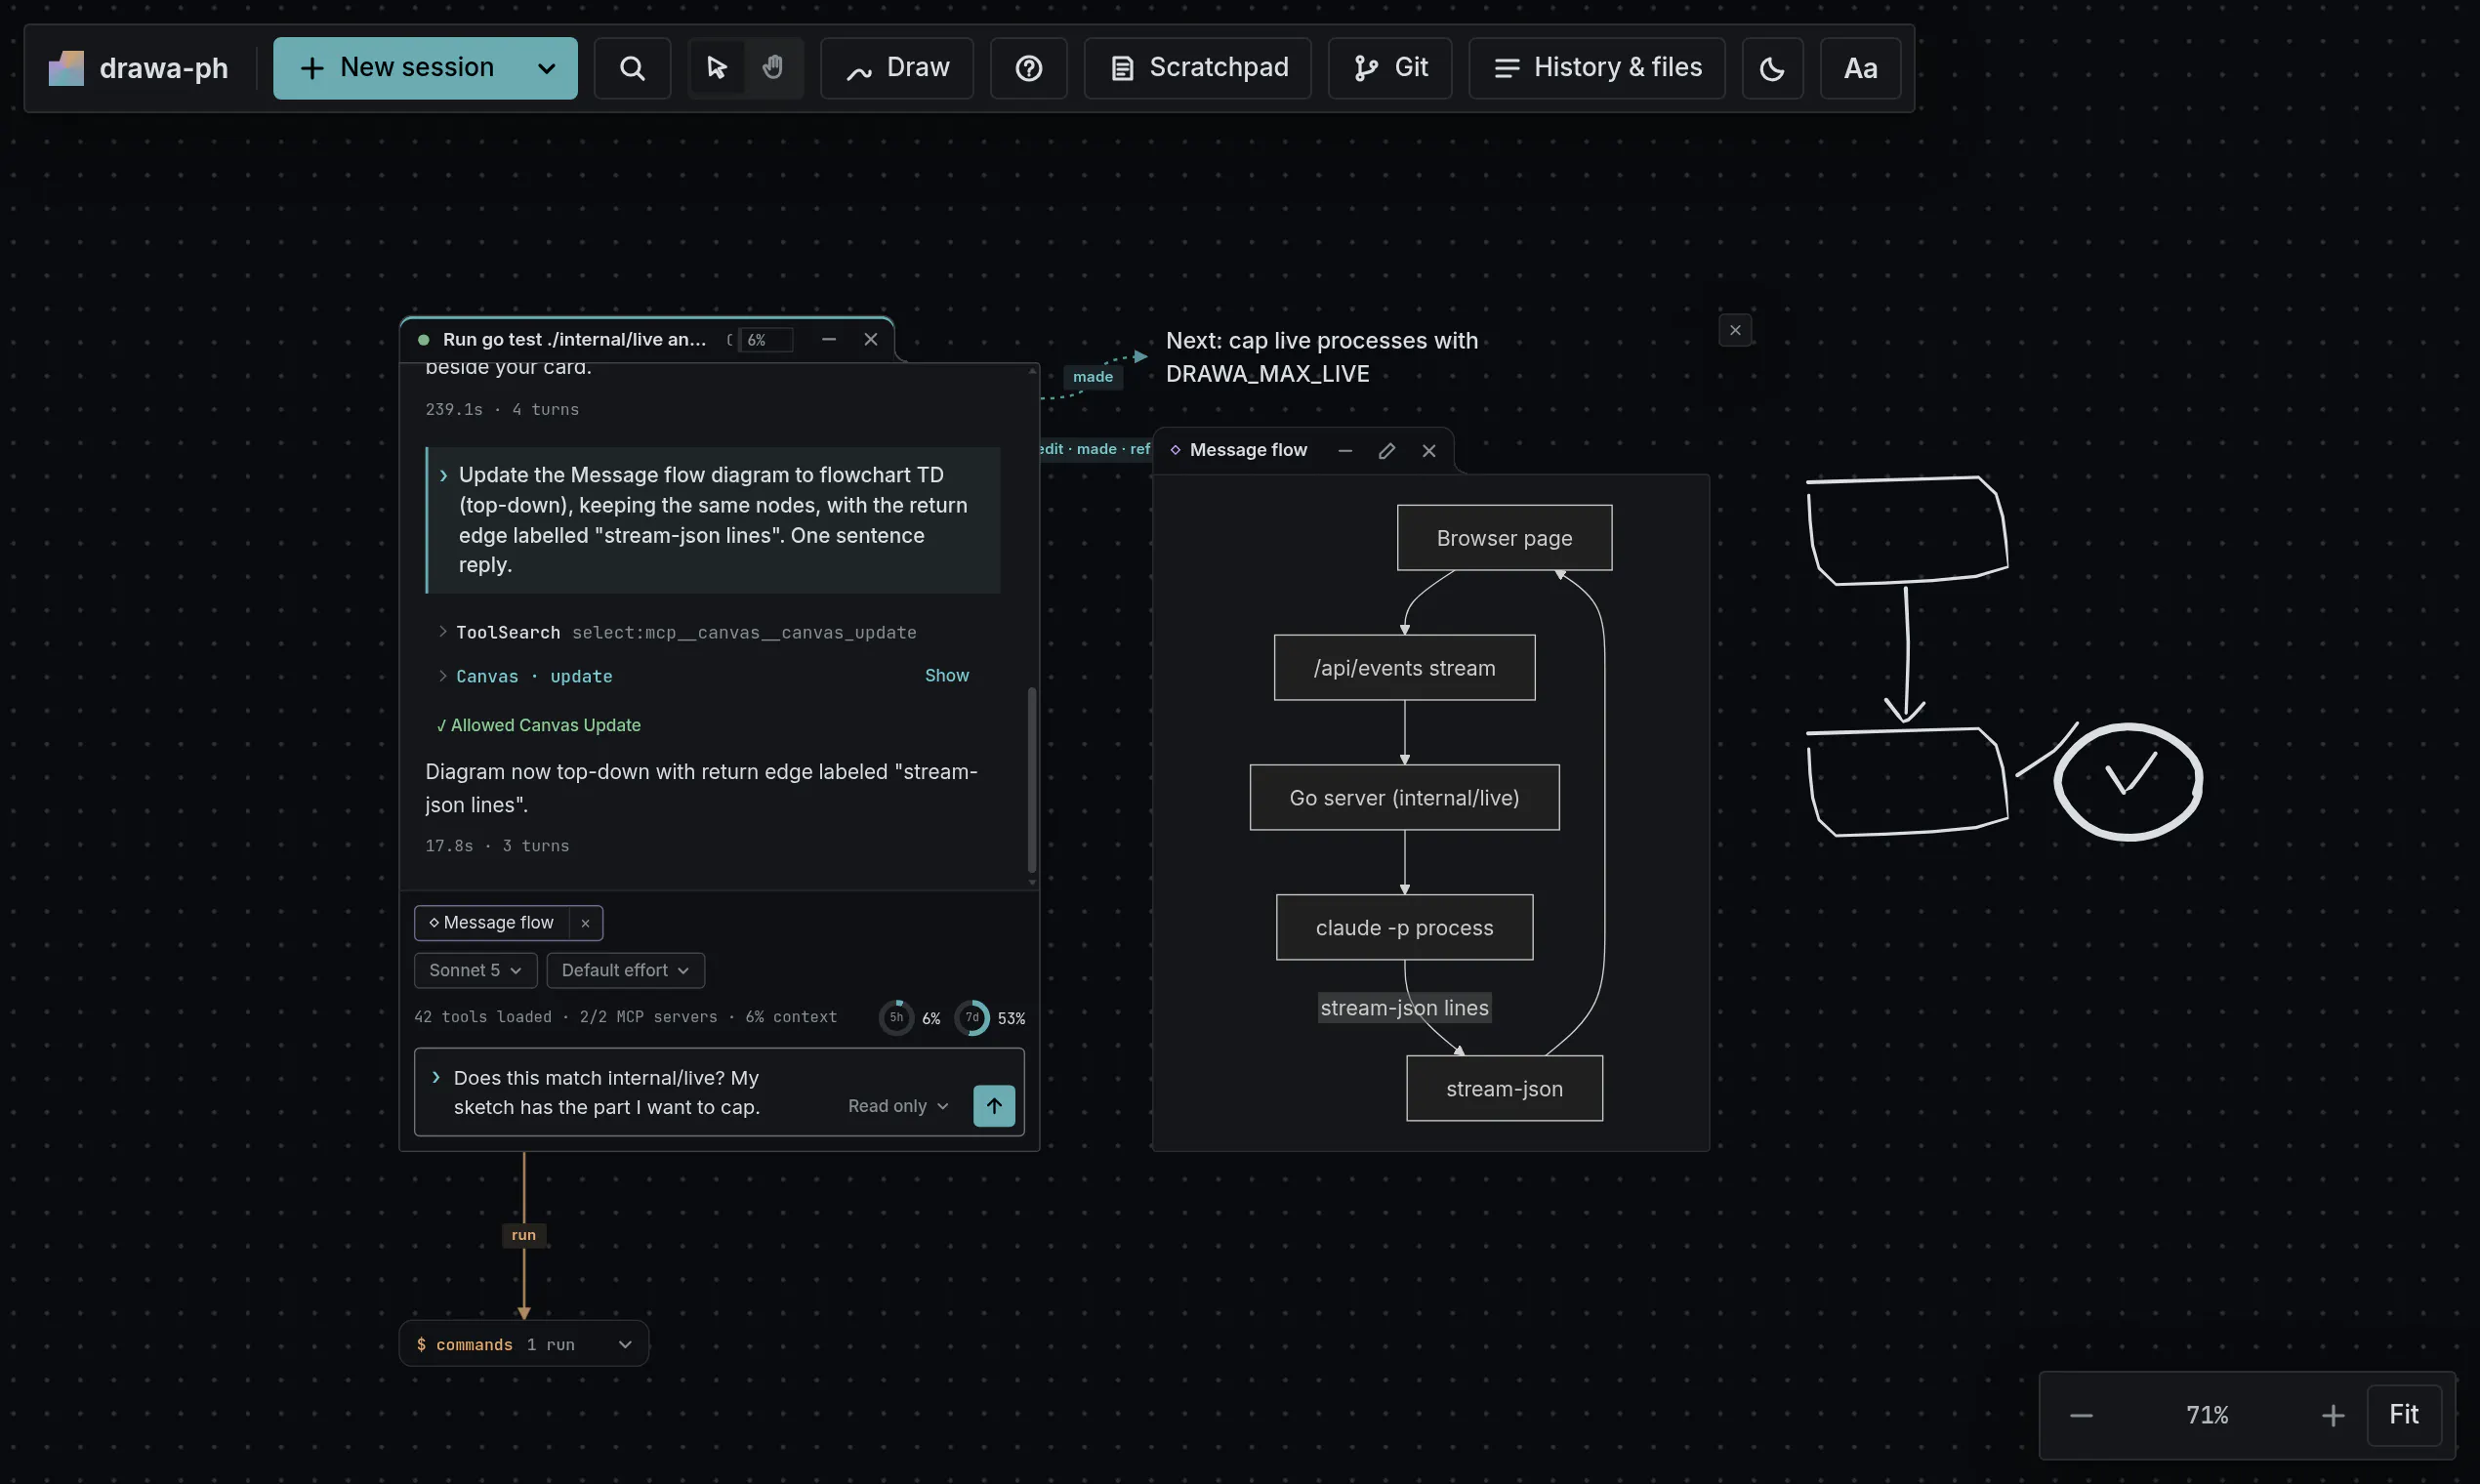Toggle dark mode moon icon

pos(1772,68)
